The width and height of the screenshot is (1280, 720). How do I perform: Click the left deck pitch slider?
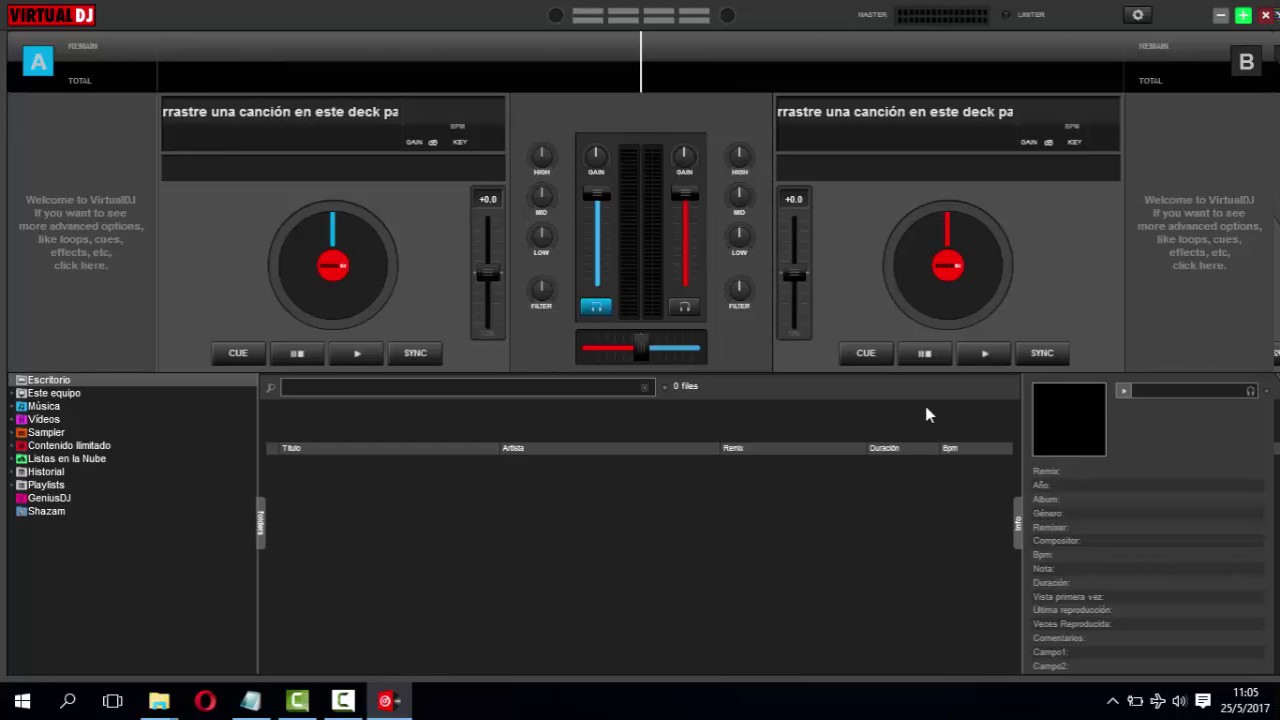tap(488, 274)
